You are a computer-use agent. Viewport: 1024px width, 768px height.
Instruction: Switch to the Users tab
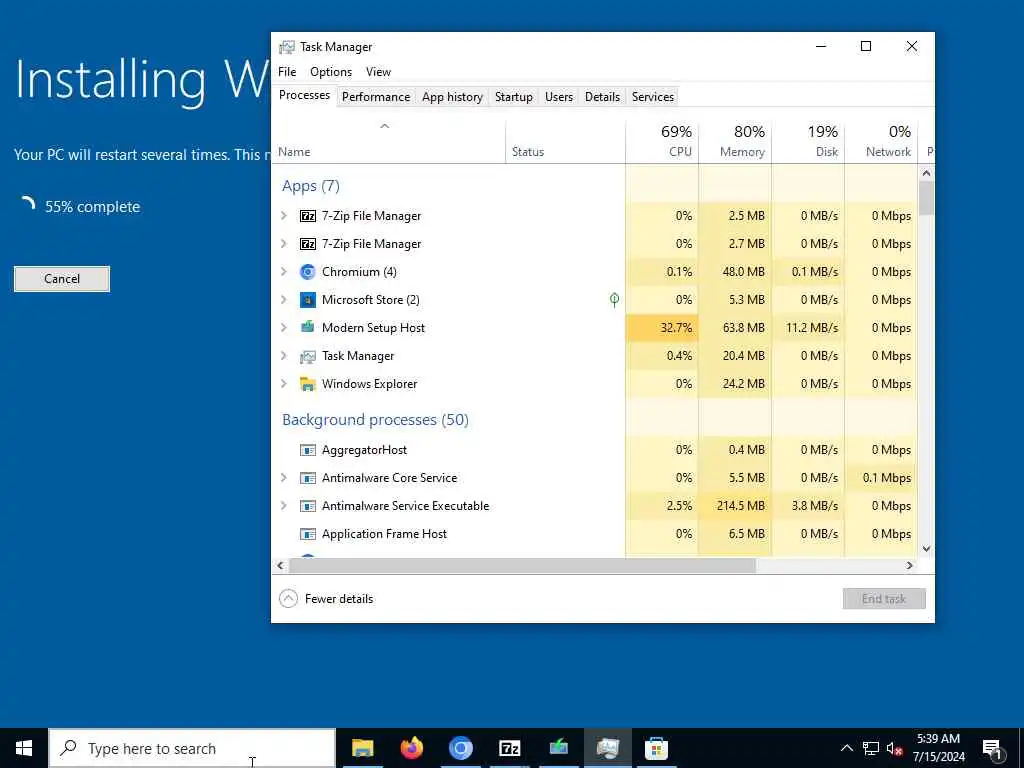pos(559,97)
